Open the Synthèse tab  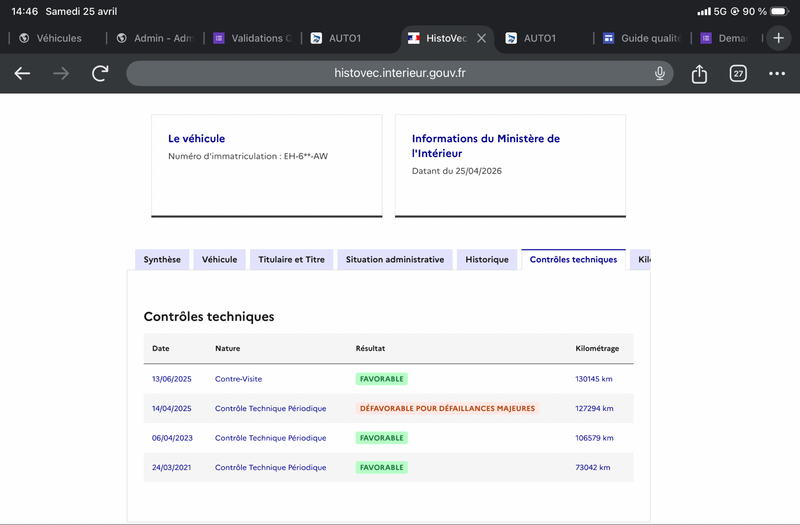(x=162, y=260)
